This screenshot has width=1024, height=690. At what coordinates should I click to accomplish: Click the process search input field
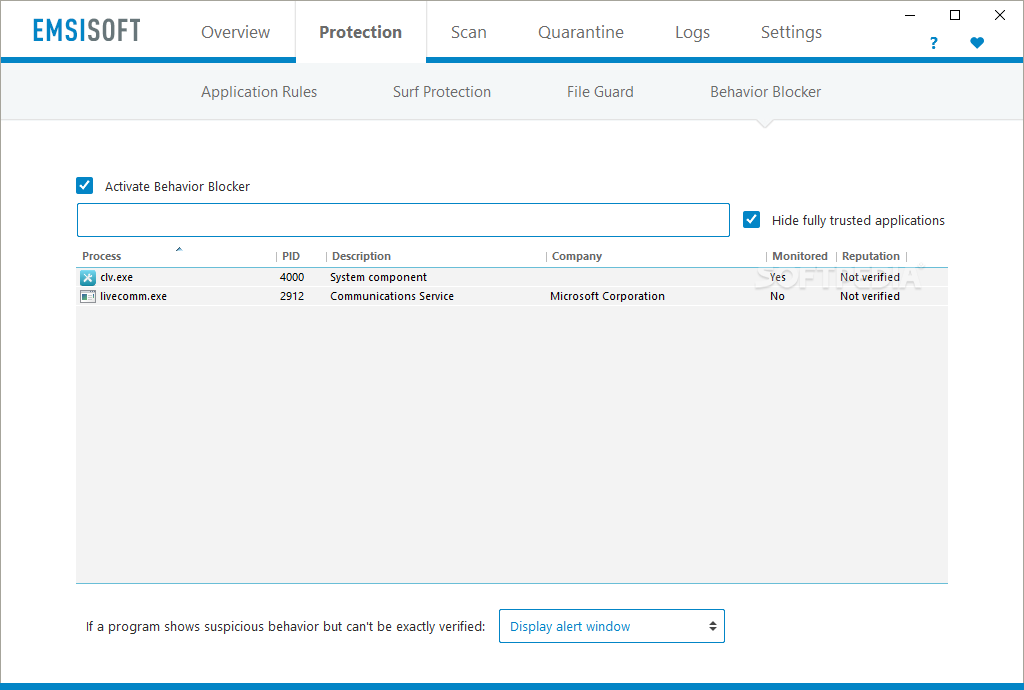pyautogui.click(x=403, y=220)
